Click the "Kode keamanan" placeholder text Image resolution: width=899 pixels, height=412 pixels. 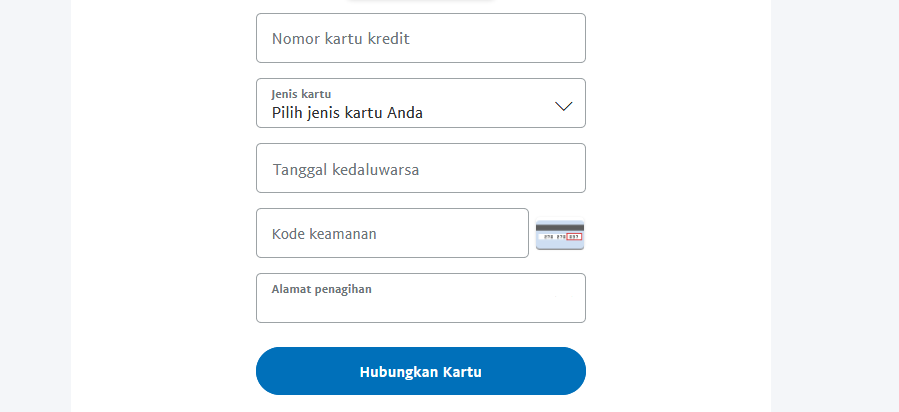click(x=324, y=234)
